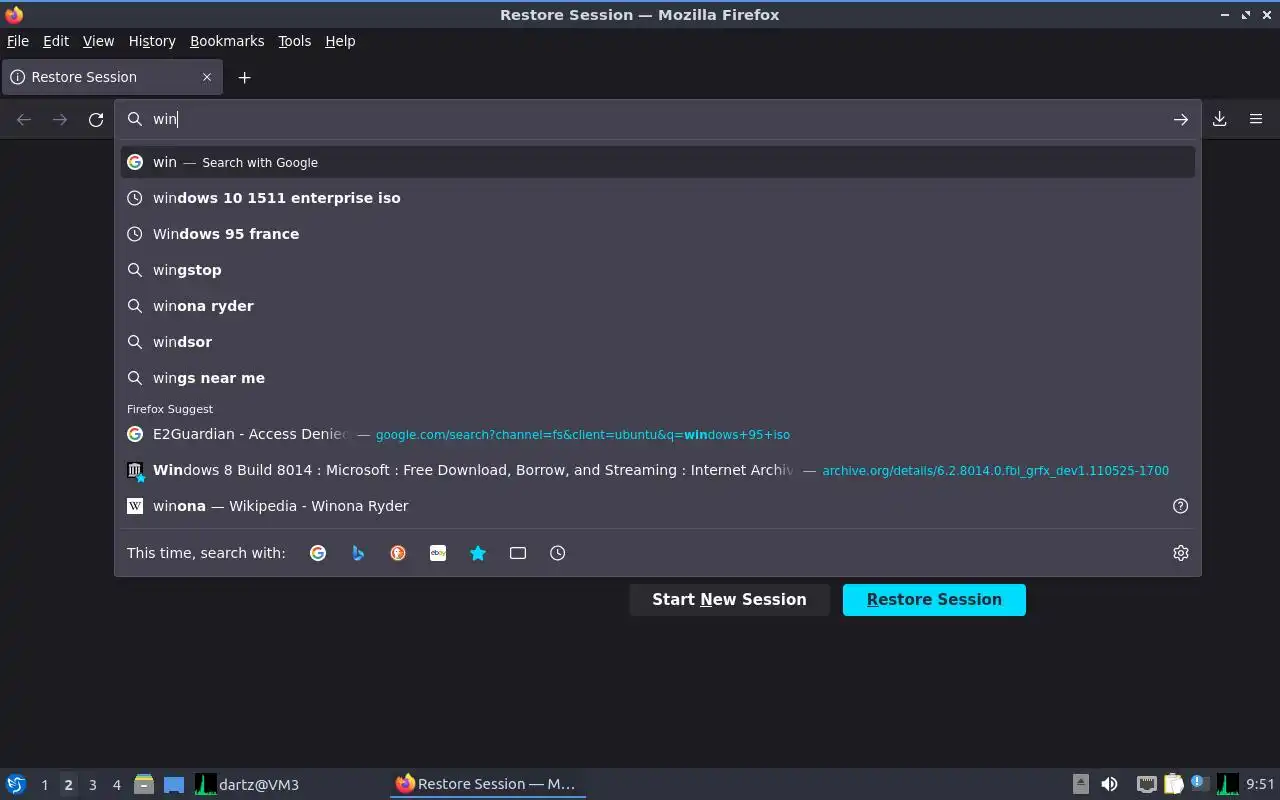1280x800 pixels.
Task: Open the Firefox hamburger application menu
Action: 1256,119
